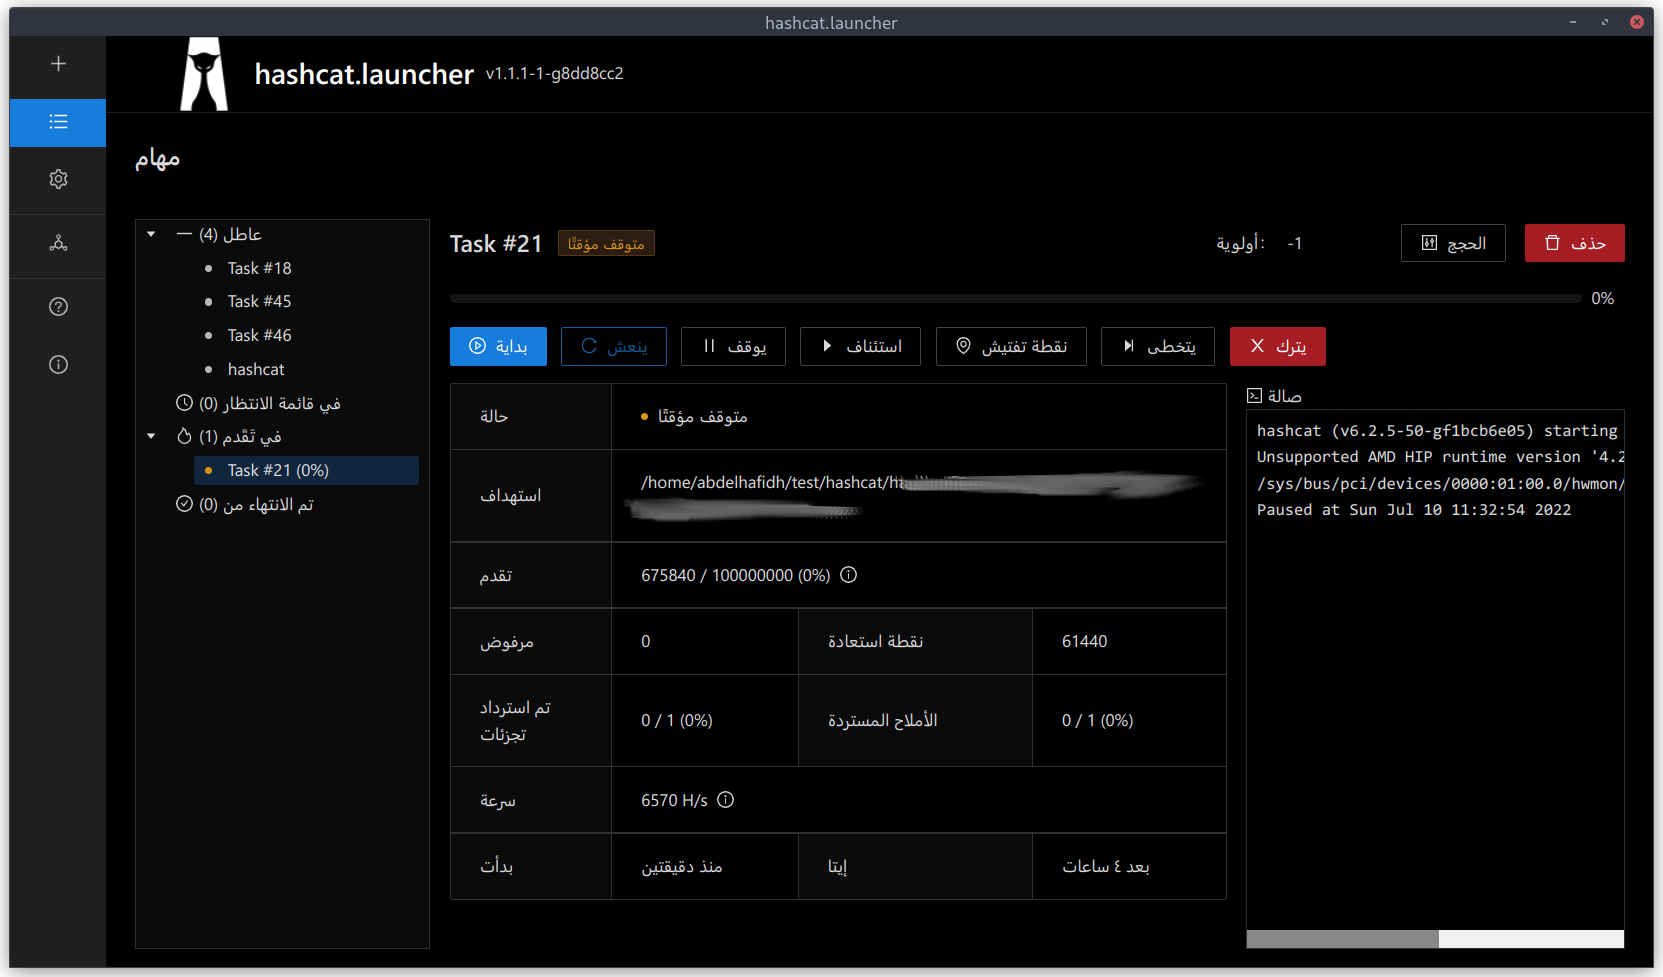Click the terminal icon beside صالة
Screen dimensions: 1663x977
[x=1254, y=396]
